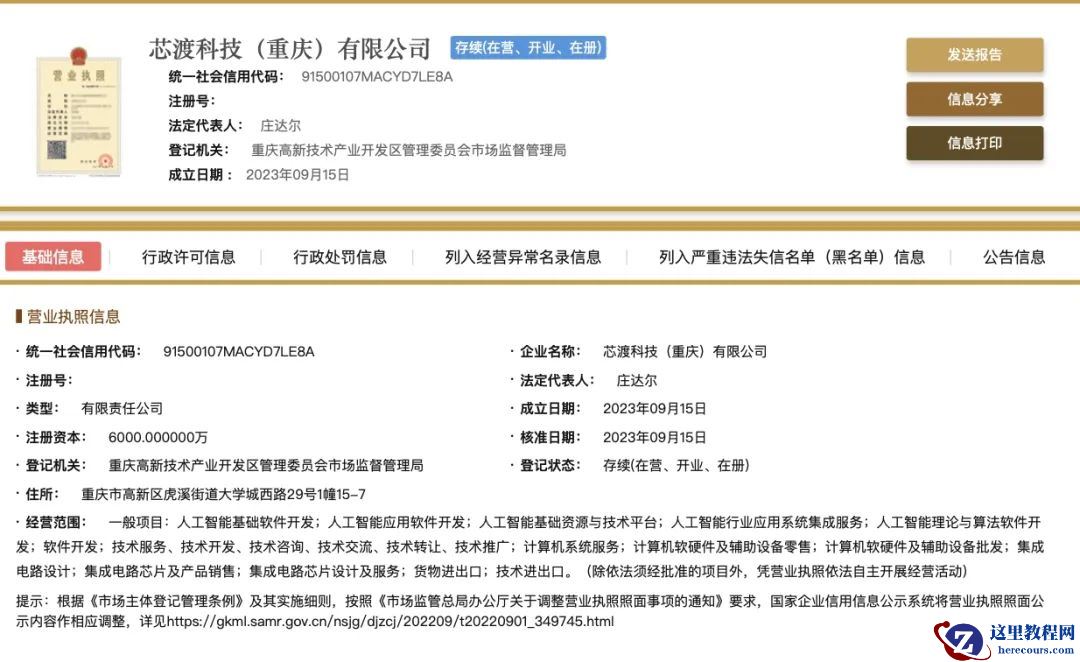This screenshot has height=662, width=1080.
Task: Click the national emblem atop the license image
Action: point(80,57)
